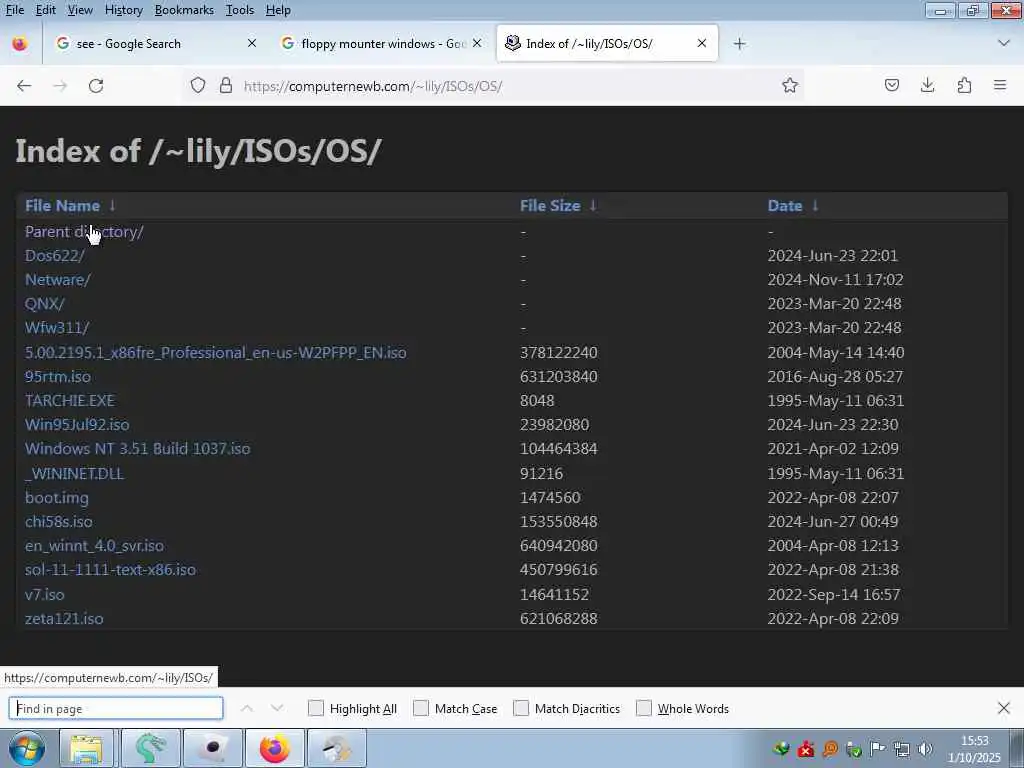Open the list all tabs dropdown

(x=1004, y=43)
